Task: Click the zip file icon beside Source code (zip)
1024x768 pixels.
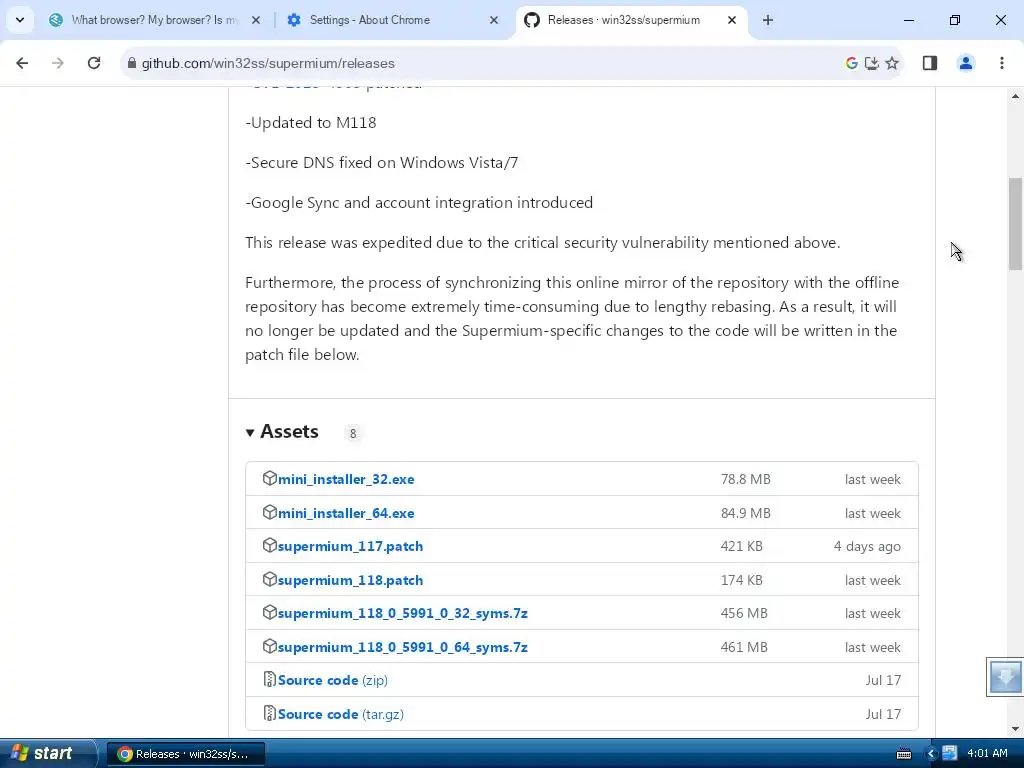Action: 270,679
